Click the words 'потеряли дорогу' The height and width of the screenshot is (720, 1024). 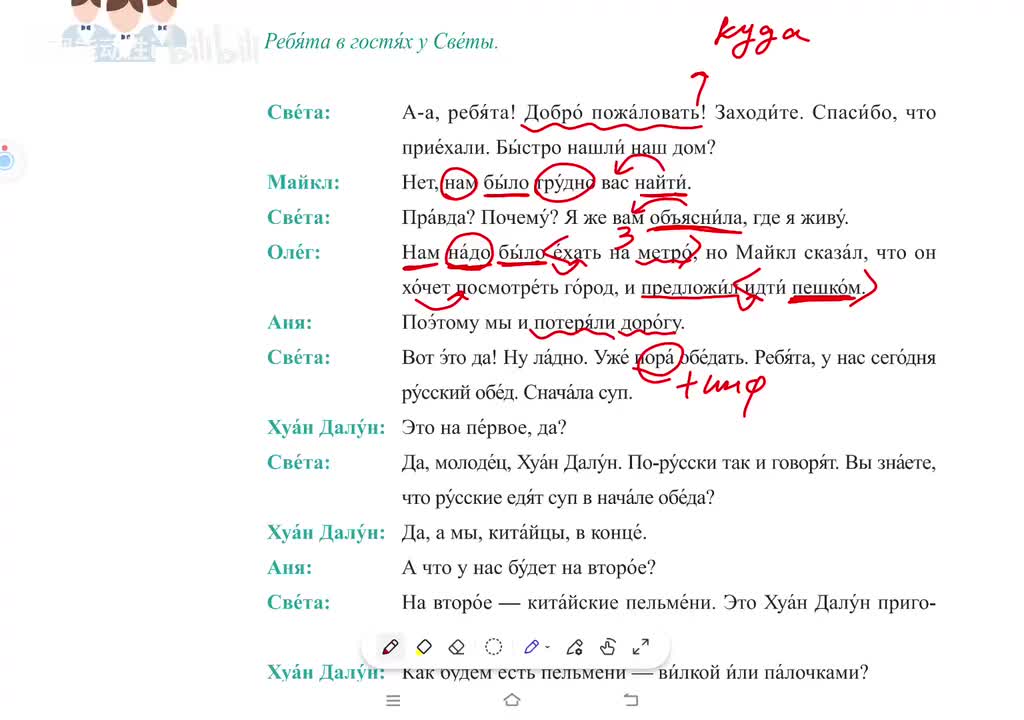[x=607, y=322]
